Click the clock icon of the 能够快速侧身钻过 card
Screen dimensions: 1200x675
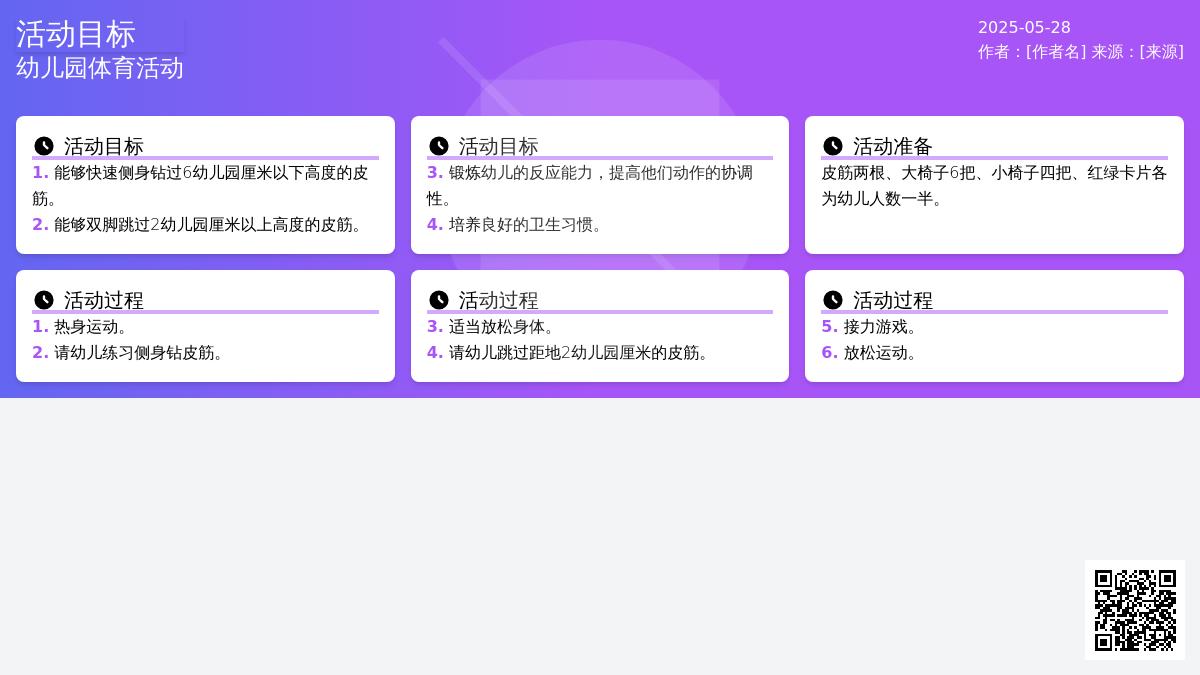click(x=44, y=146)
